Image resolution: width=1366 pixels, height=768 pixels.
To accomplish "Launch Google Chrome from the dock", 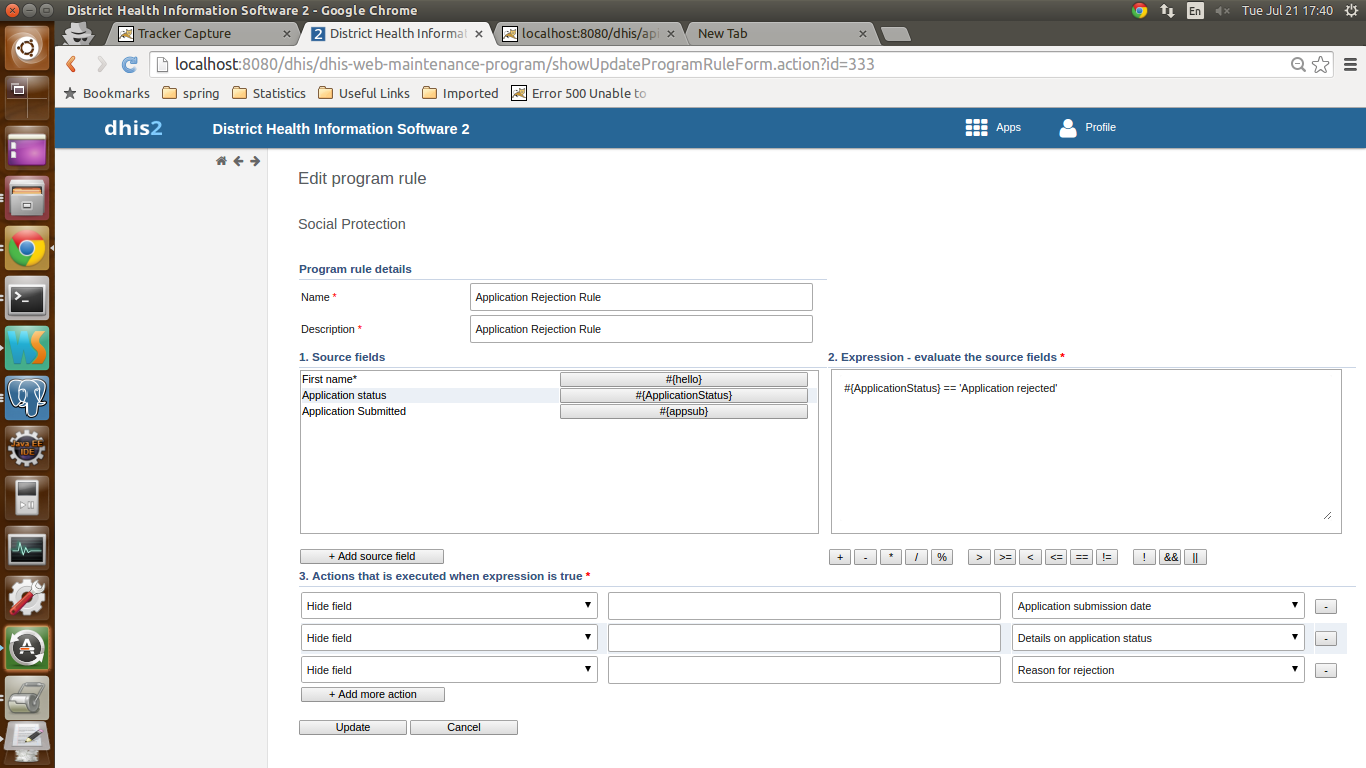I will (27, 248).
